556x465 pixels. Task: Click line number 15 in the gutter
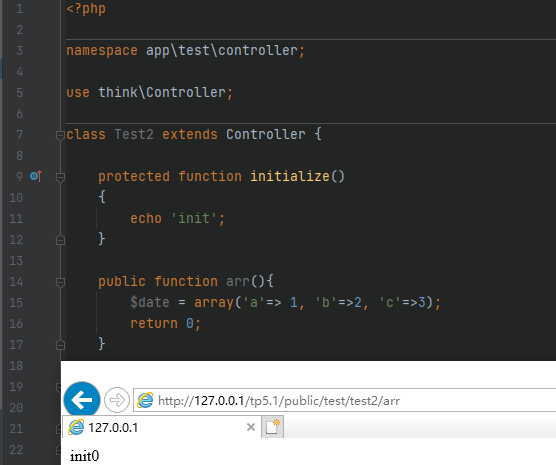pyautogui.click(x=16, y=303)
